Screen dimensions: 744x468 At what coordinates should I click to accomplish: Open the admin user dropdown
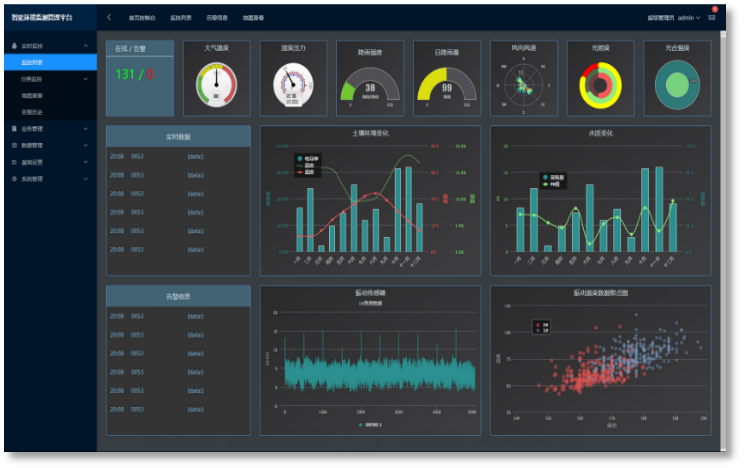pos(688,18)
